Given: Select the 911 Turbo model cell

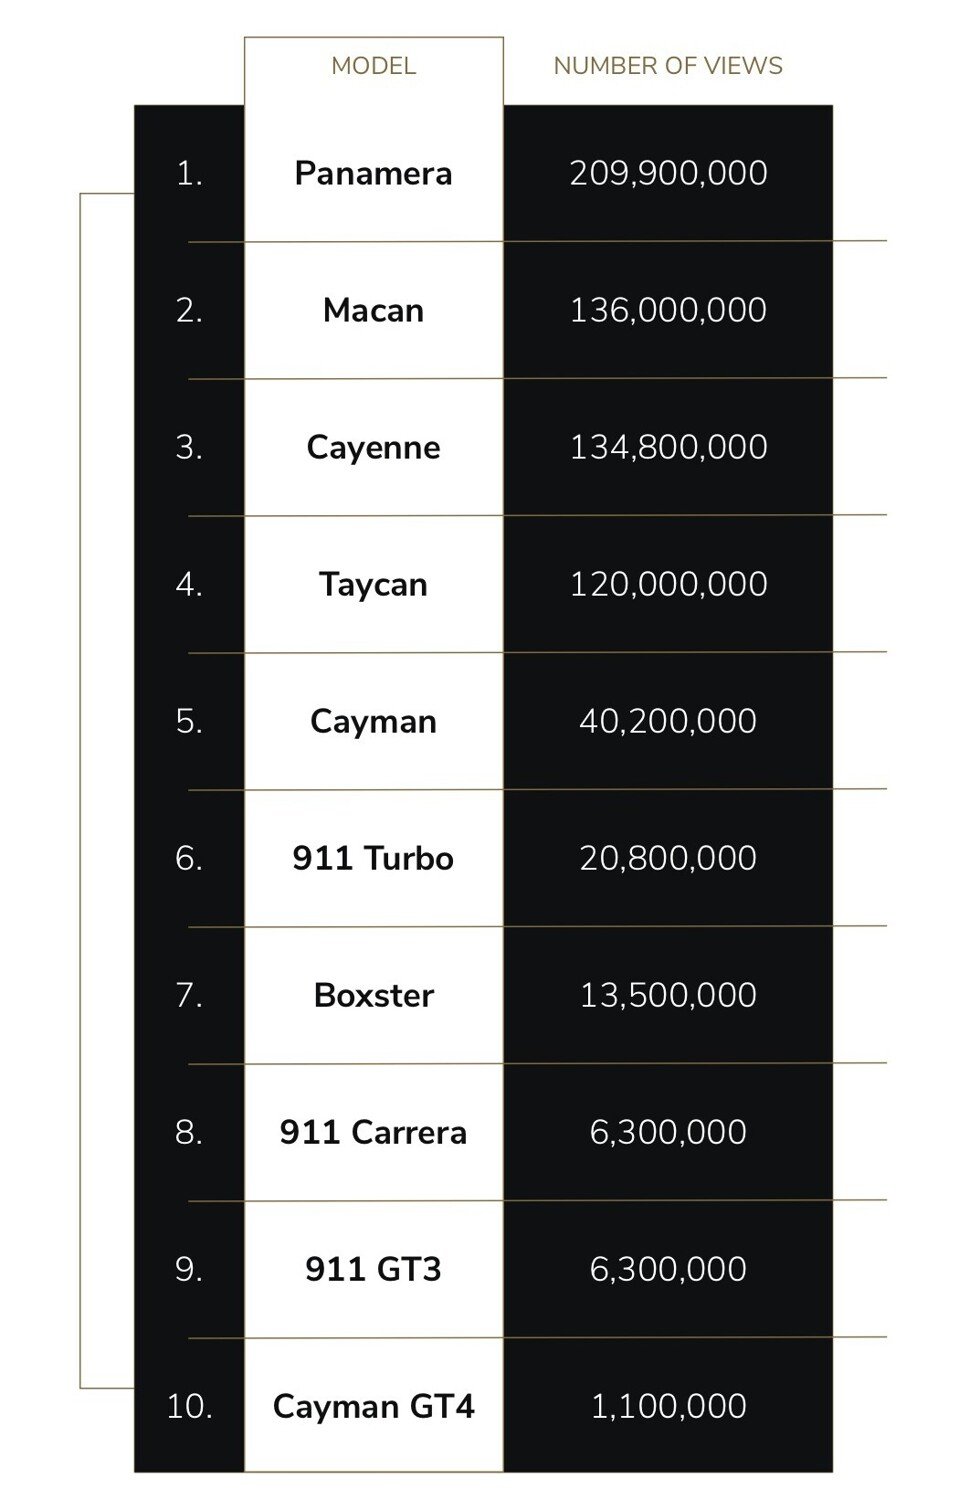Looking at the screenshot, I should [373, 858].
